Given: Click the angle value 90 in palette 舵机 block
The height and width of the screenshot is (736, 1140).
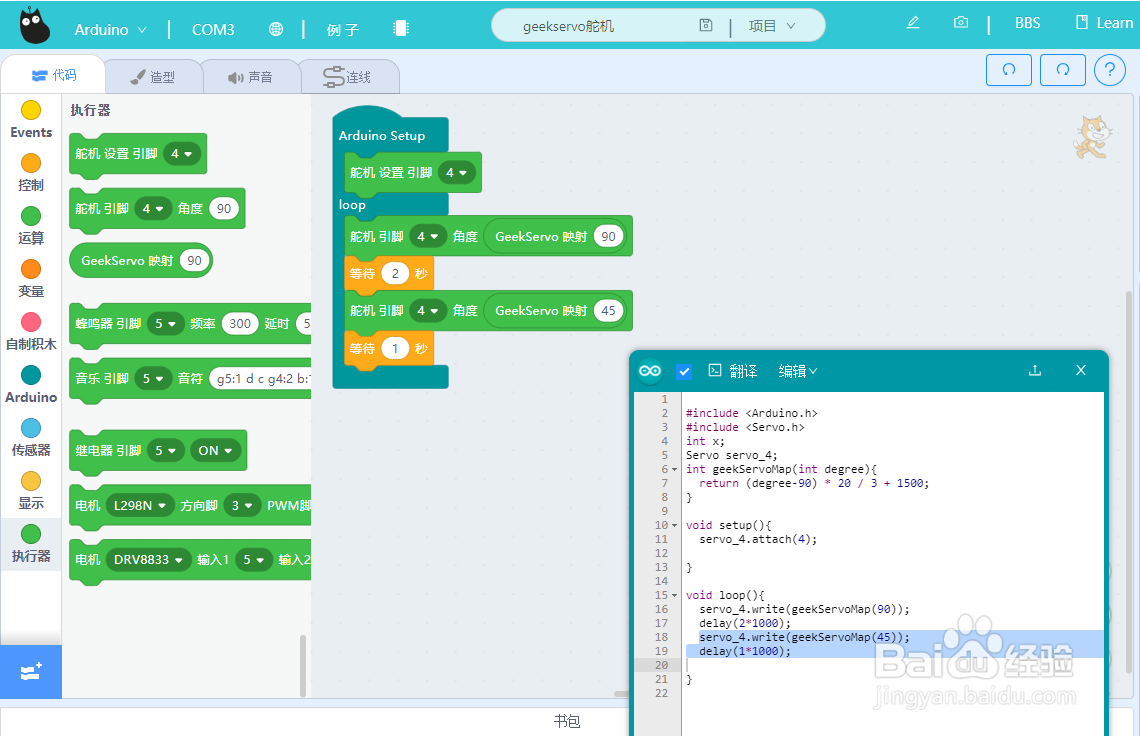Looking at the screenshot, I should coord(224,209).
